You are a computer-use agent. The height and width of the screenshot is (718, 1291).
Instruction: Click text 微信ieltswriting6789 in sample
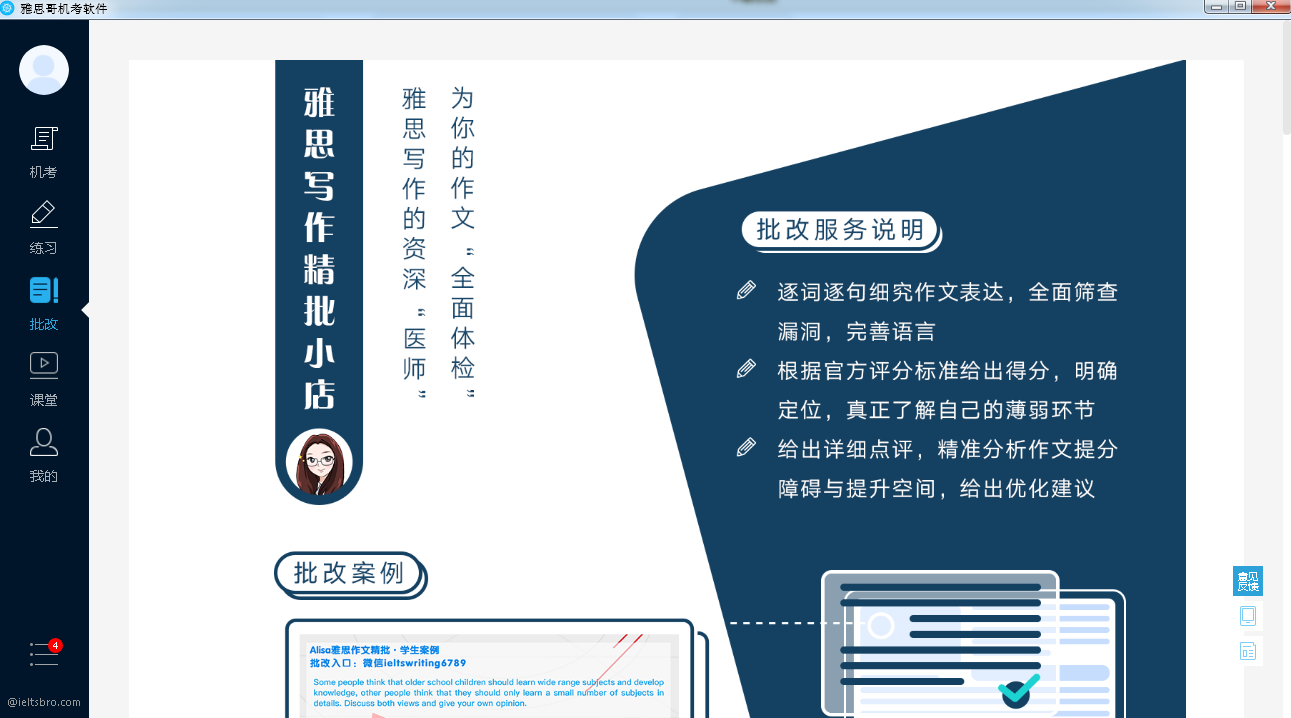[415, 663]
